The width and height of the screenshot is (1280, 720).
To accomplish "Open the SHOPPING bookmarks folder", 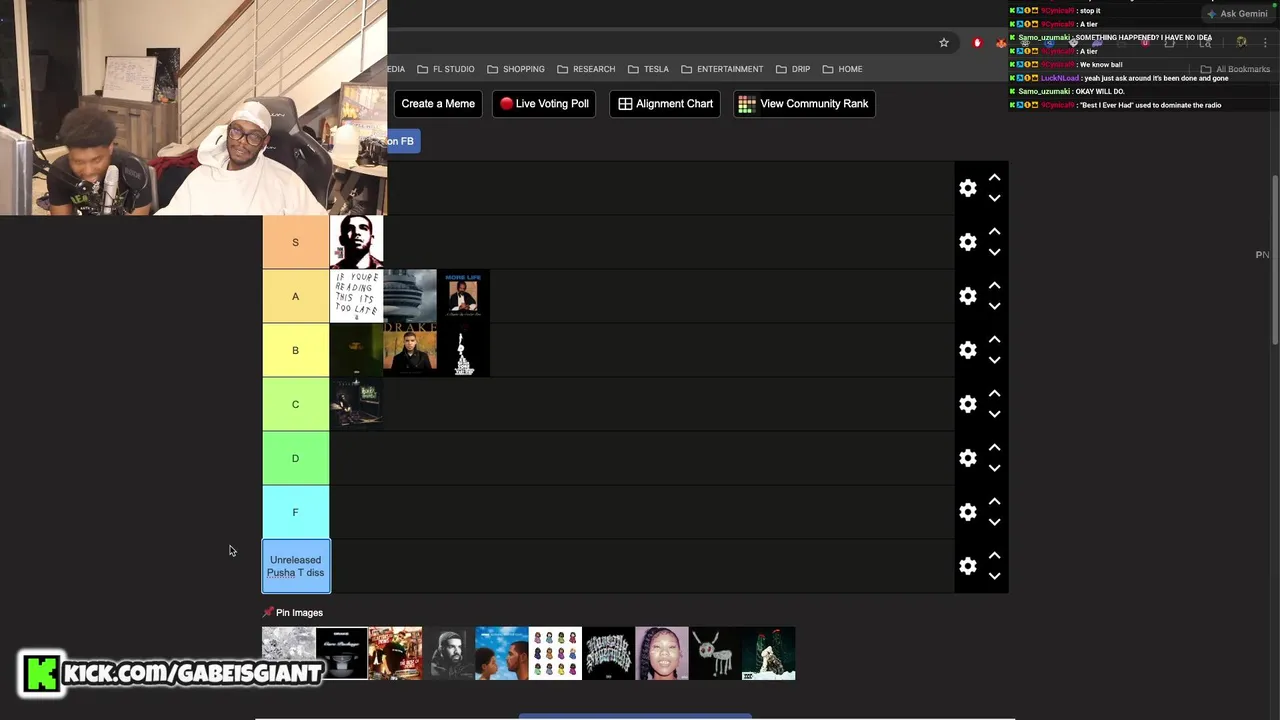I will pos(516,69).
